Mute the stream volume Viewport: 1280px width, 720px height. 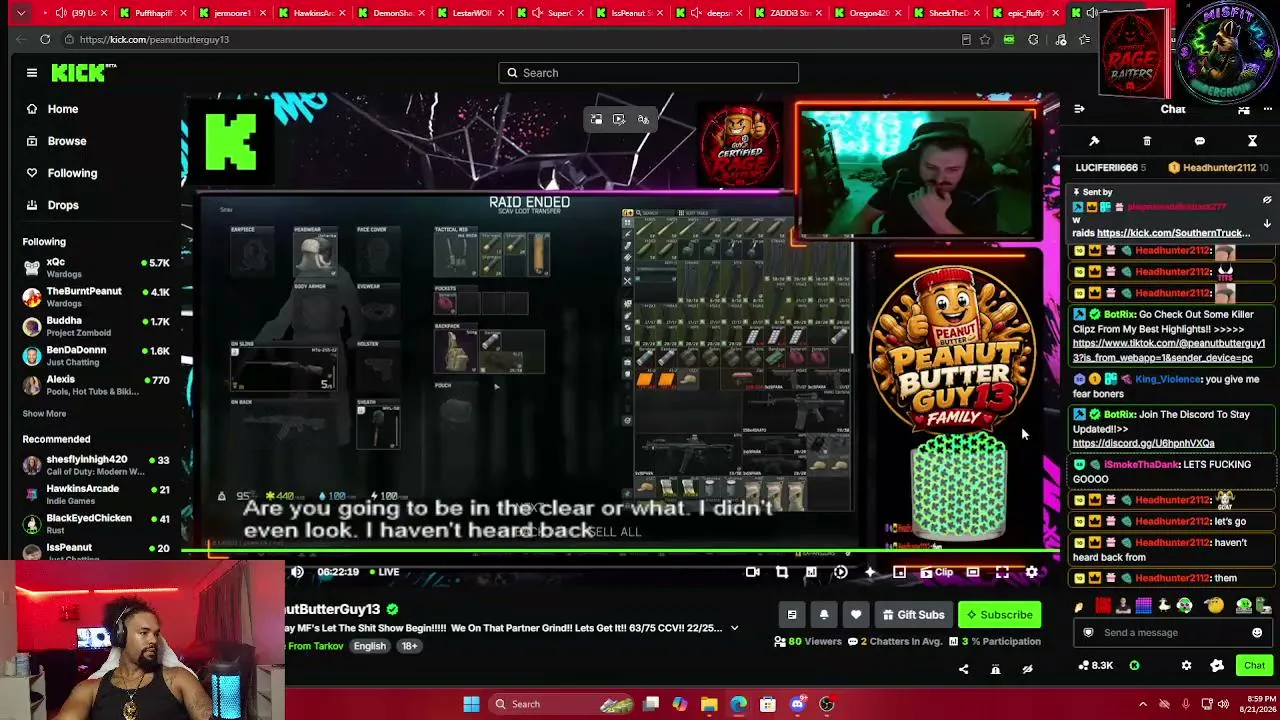[x=297, y=572]
